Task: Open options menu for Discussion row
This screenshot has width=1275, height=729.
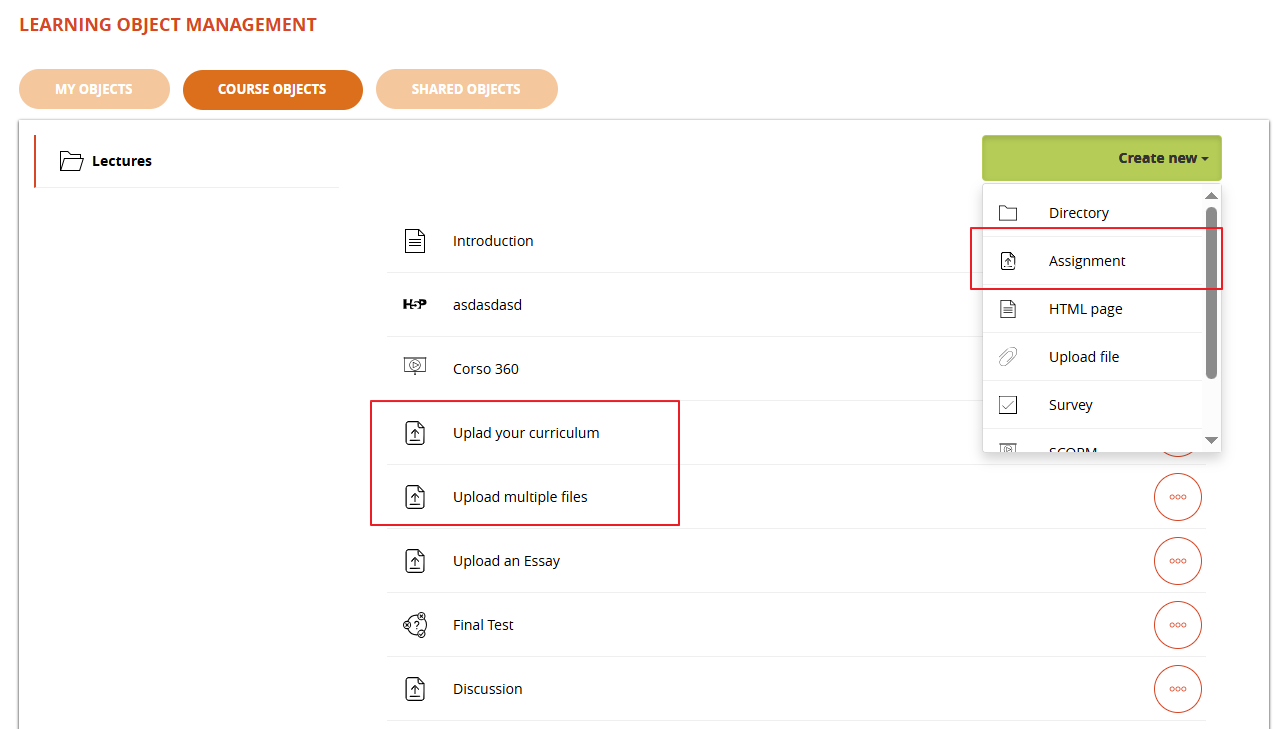Action: [1177, 689]
